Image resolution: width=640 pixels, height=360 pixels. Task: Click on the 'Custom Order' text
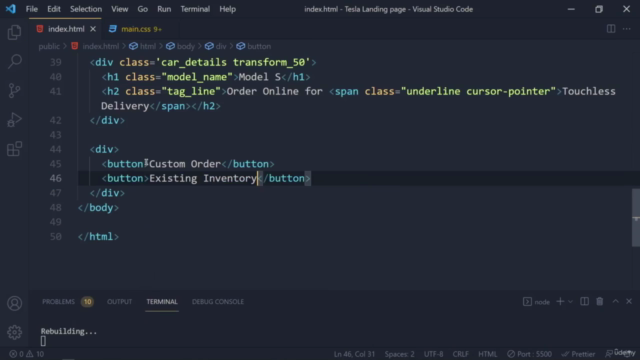pos(185,164)
